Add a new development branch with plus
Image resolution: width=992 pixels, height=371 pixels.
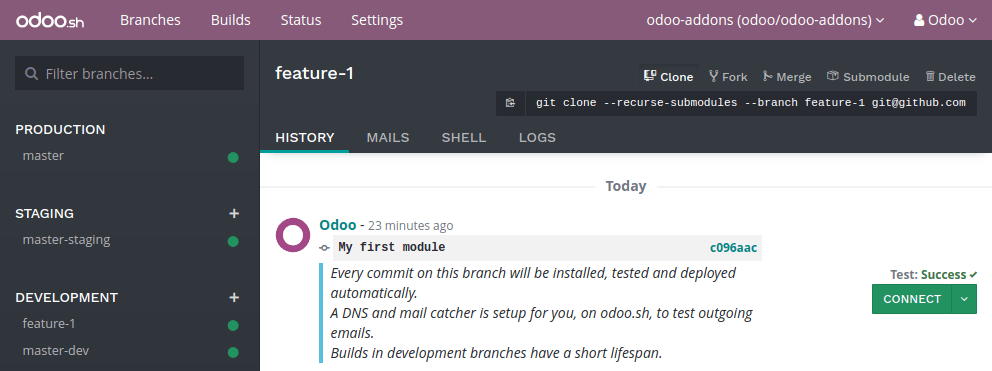[234, 297]
